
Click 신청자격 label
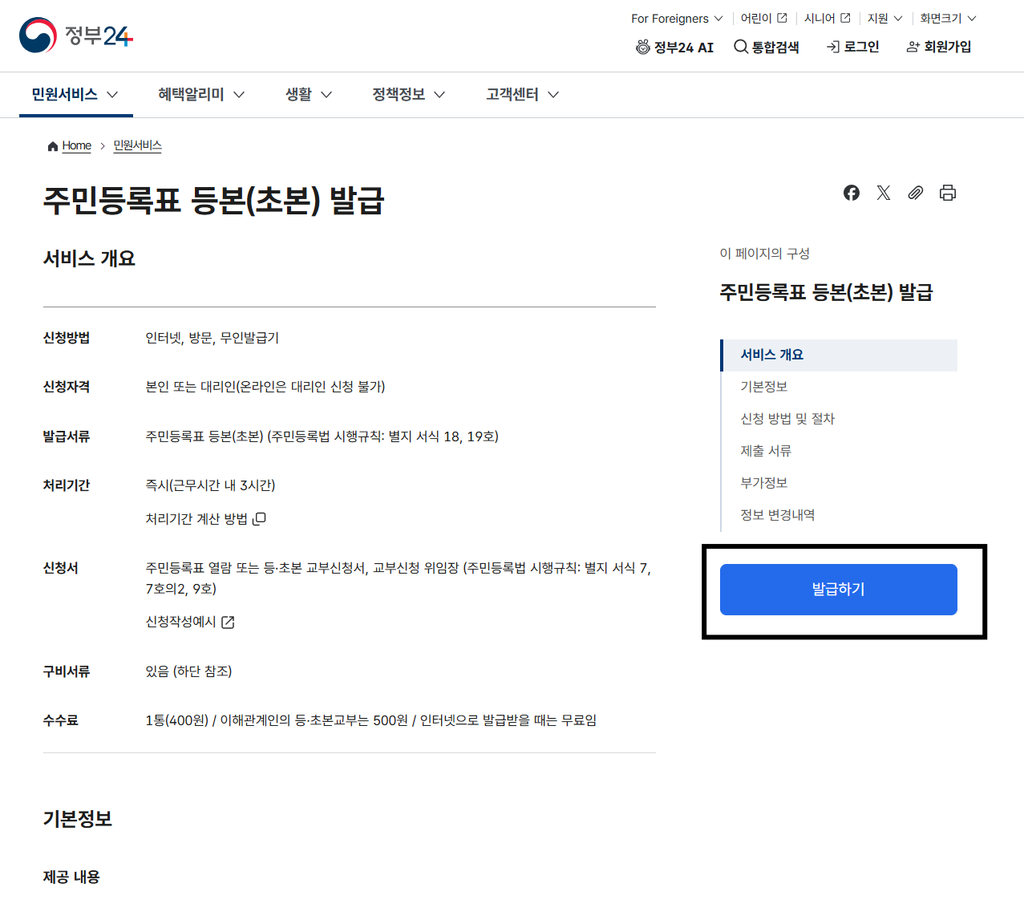(67, 387)
